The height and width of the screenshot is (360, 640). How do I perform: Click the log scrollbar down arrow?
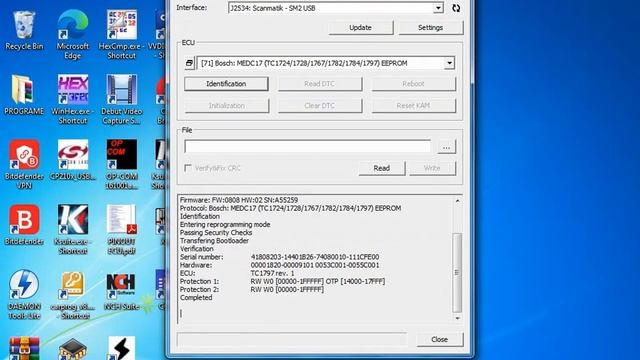coord(457,318)
